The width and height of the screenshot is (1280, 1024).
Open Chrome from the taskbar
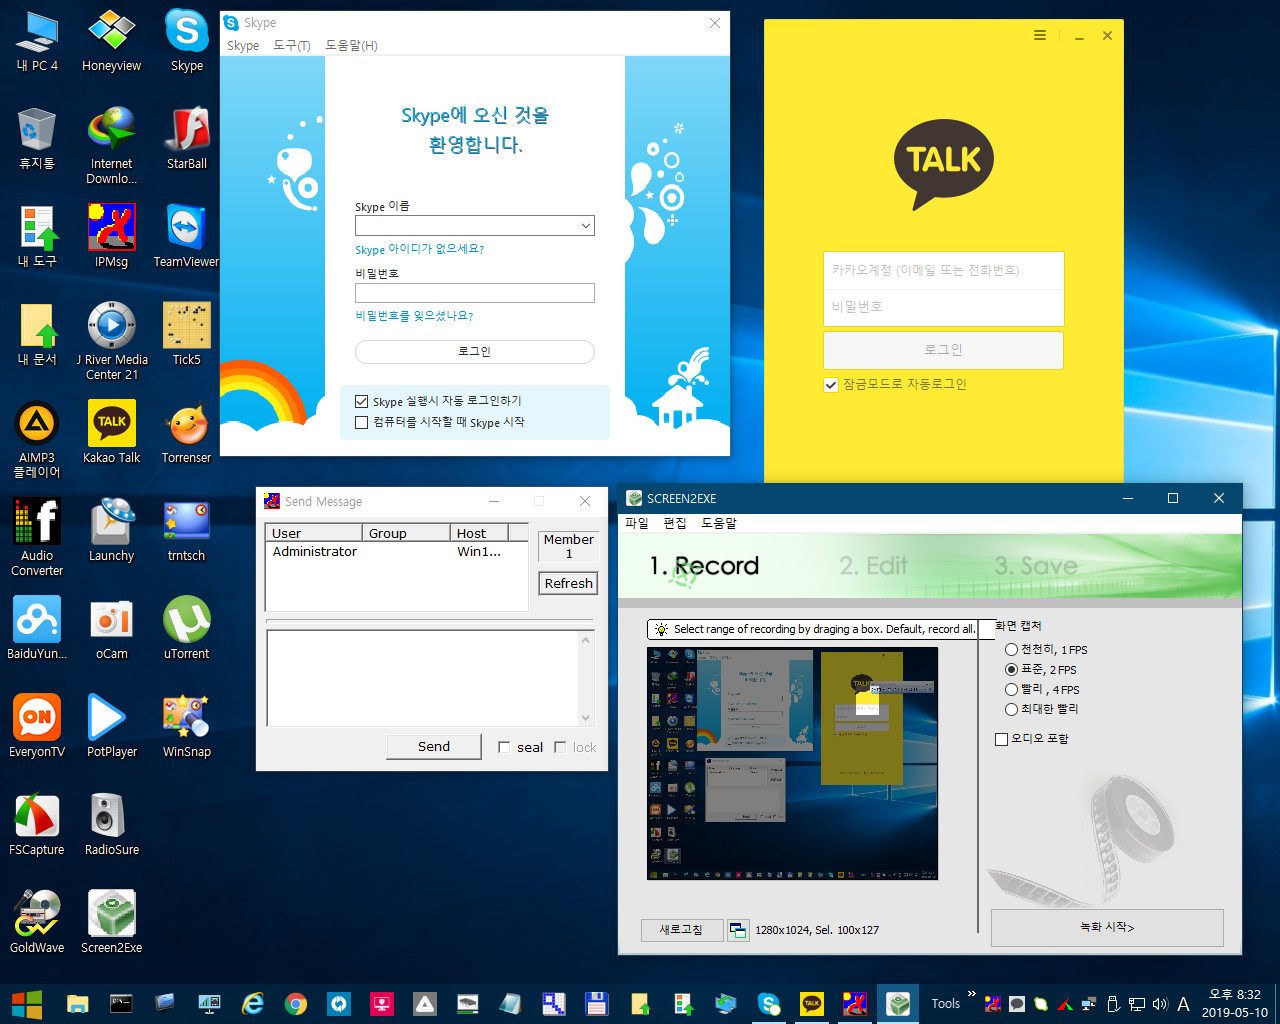click(x=296, y=1003)
